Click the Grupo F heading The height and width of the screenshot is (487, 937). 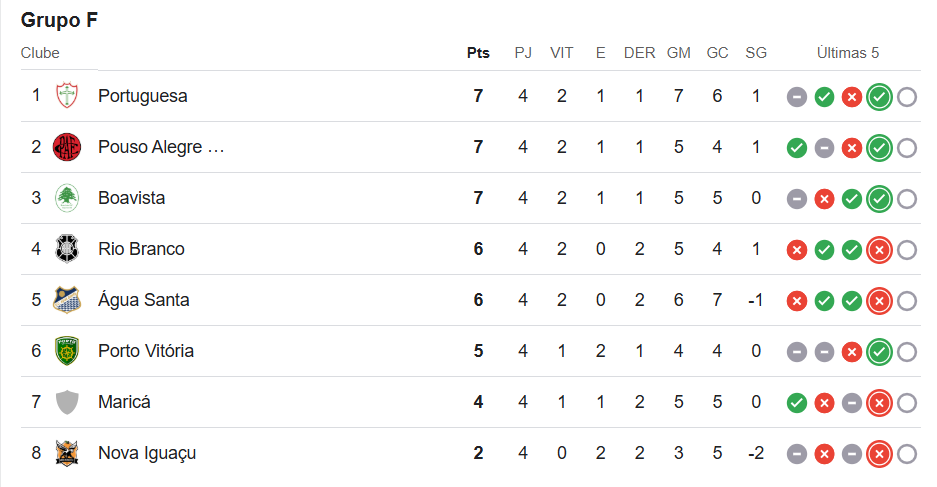[x=60, y=20]
